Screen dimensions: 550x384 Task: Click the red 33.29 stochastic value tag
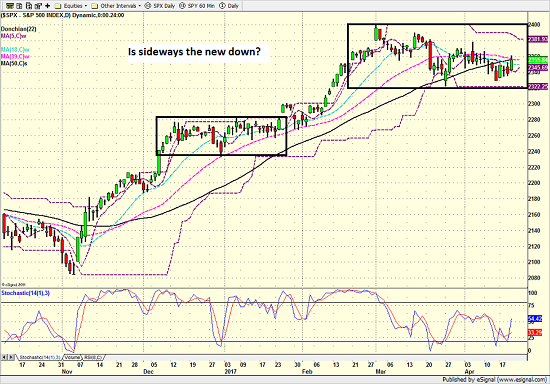click(x=535, y=332)
